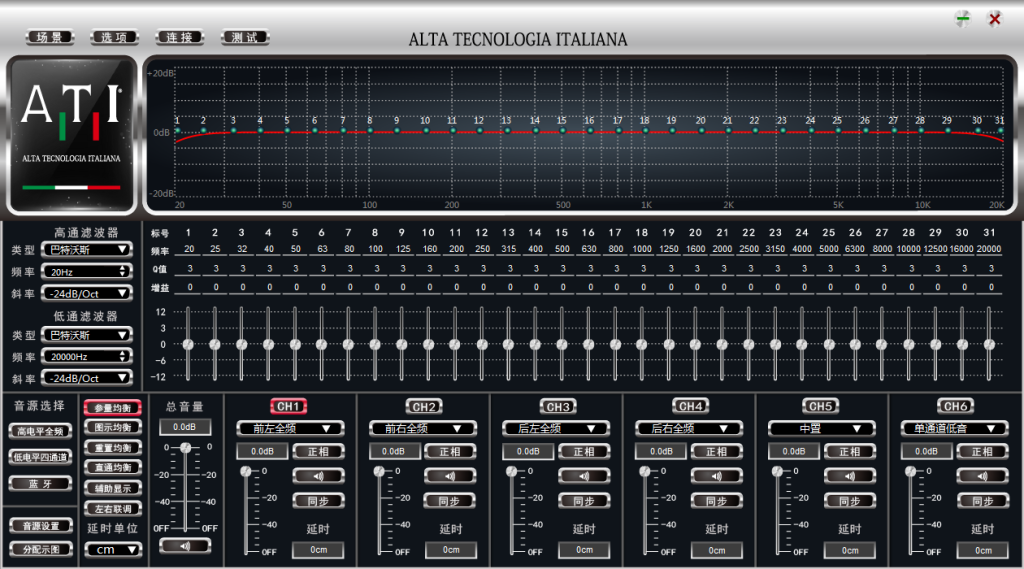Screen dimensions: 1024x569
Task: Open CH3 后左全频 output dropdown
Action: pyautogui.click(x=556, y=429)
